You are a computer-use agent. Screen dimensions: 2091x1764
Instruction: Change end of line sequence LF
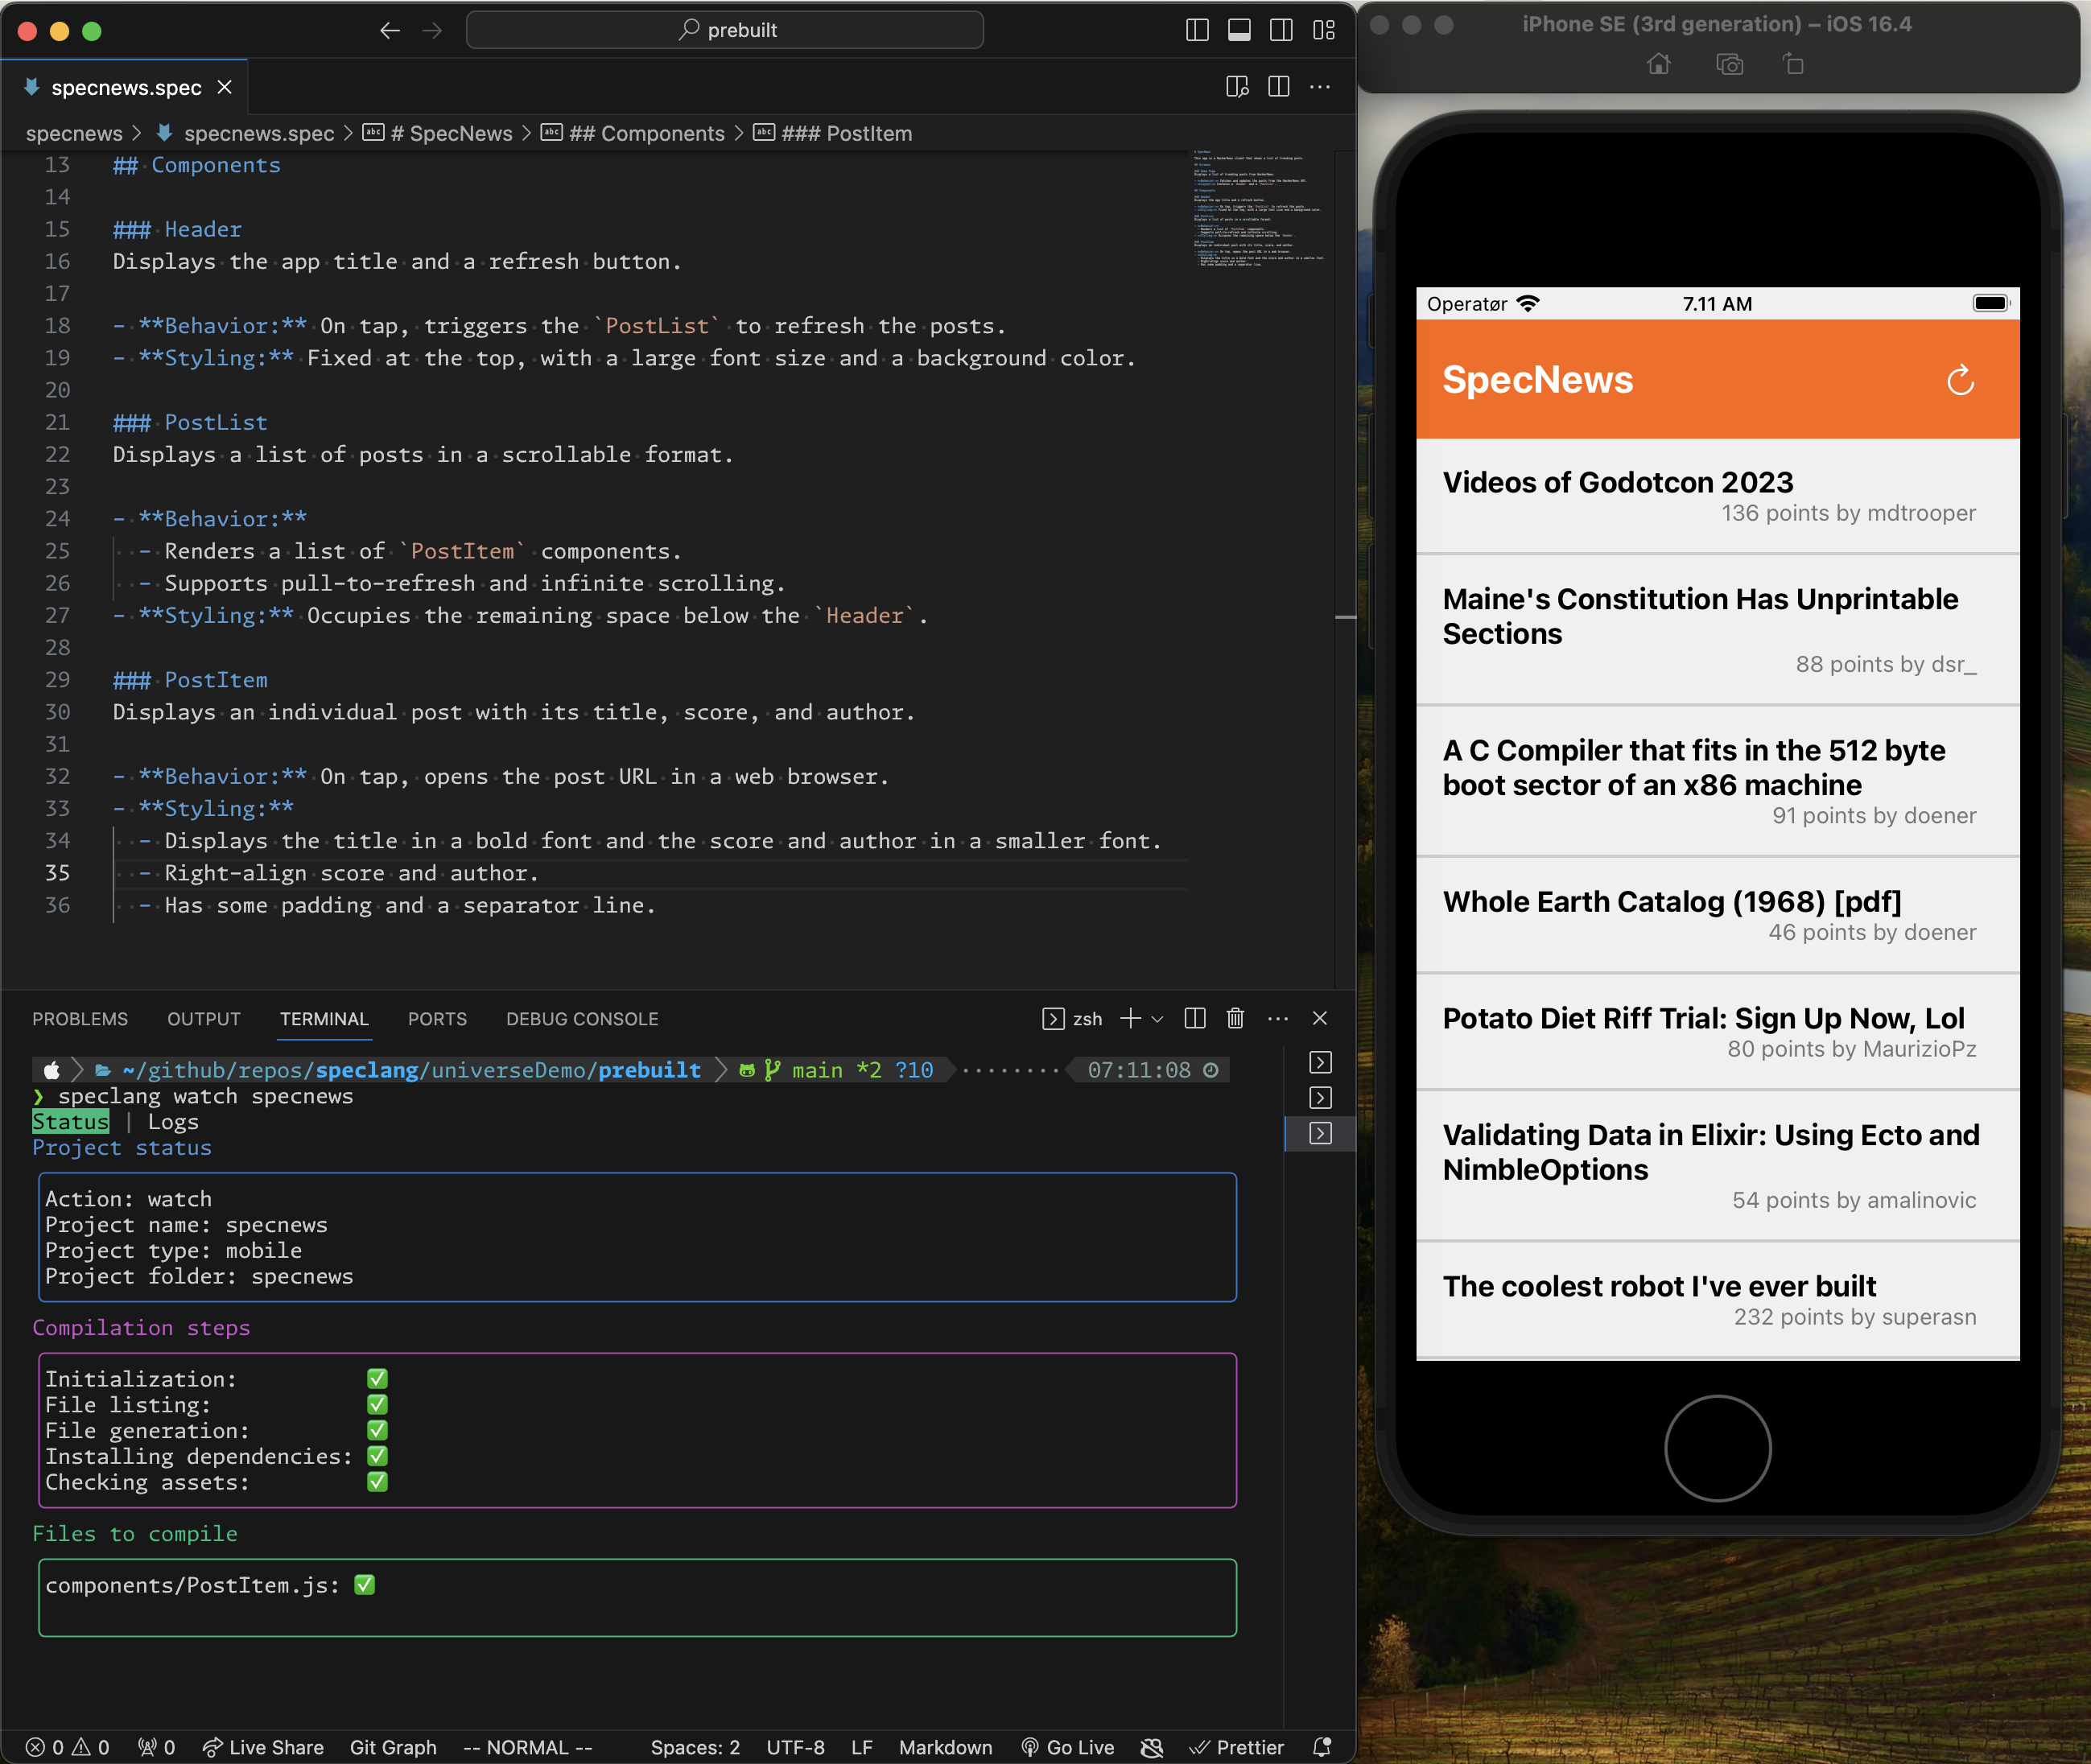862,1747
